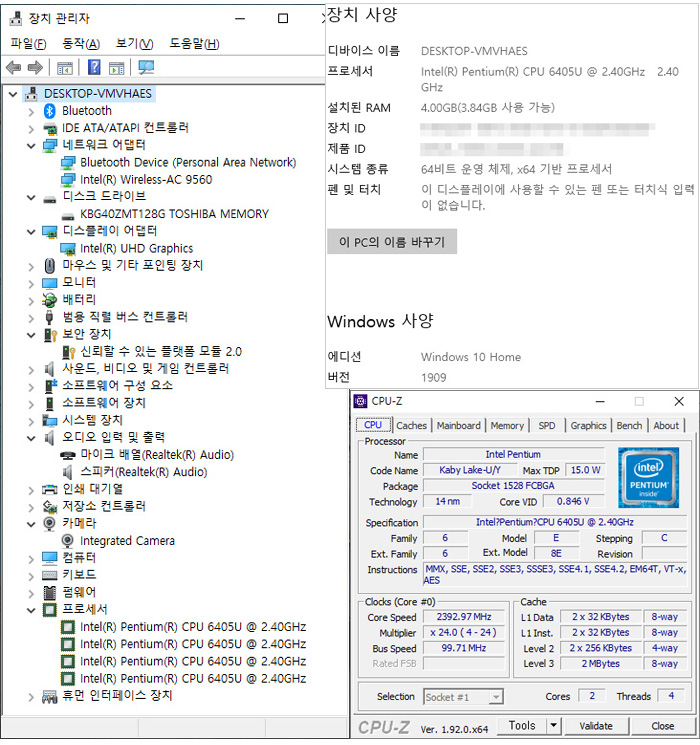Click the 이 PC의 이름 바꾸기 button

pyautogui.click(x=392, y=242)
